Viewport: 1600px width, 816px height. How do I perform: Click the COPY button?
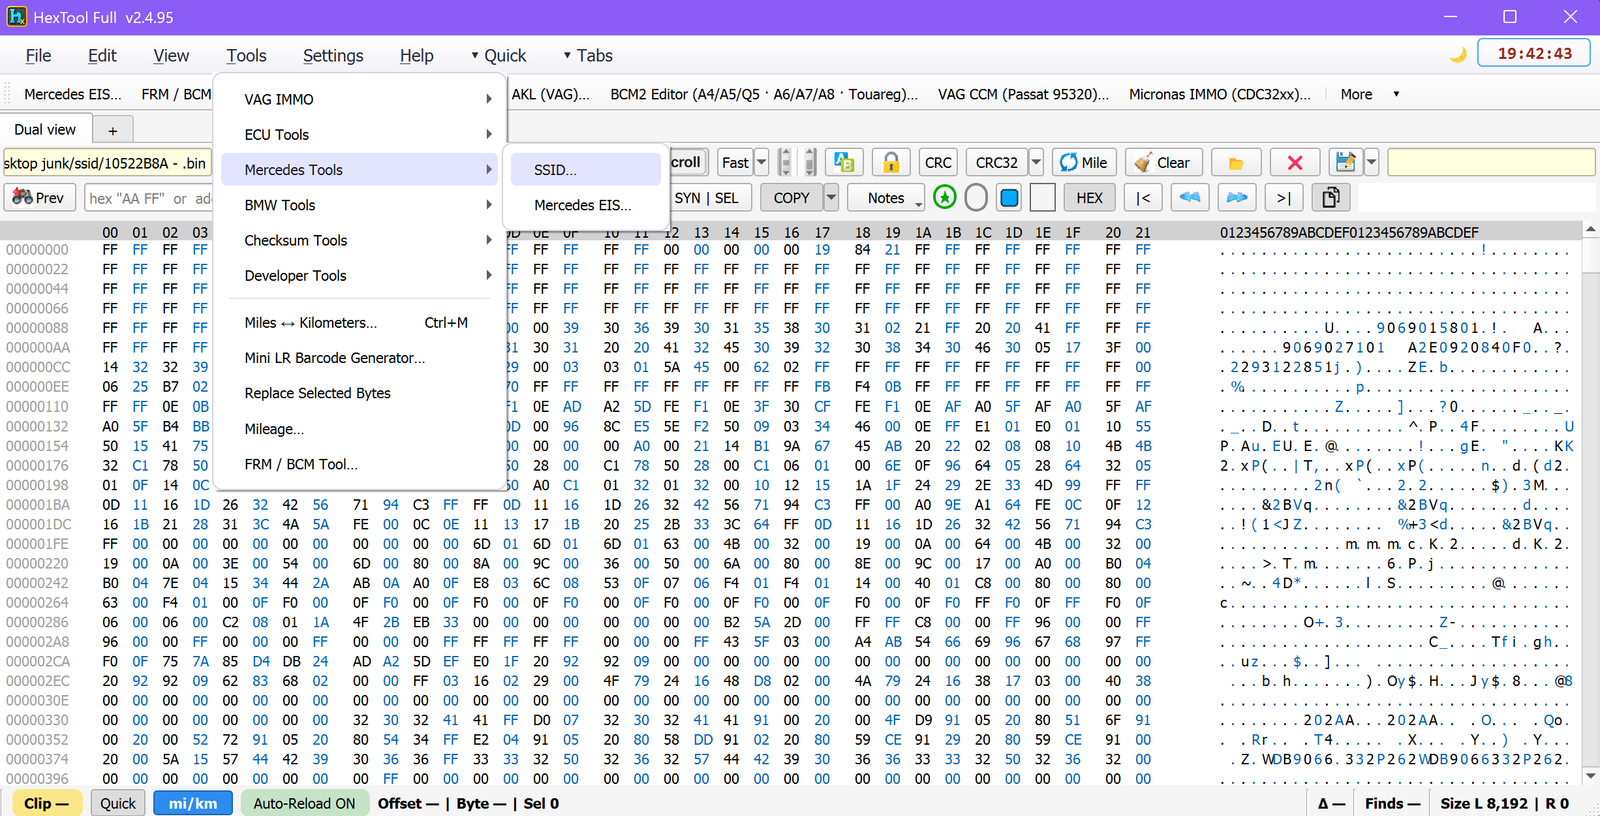pyautogui.click(x=791, y=197)
